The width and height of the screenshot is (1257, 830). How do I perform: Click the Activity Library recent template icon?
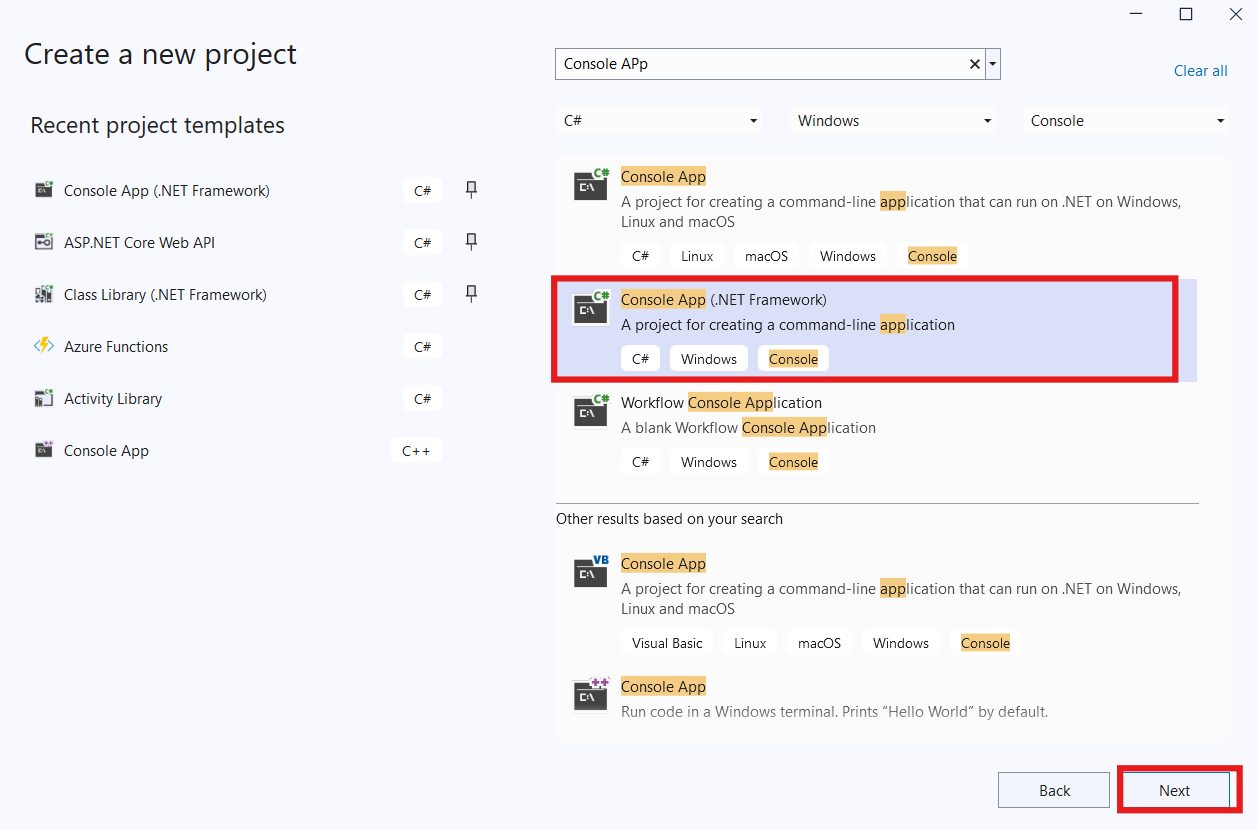(44, 398)
